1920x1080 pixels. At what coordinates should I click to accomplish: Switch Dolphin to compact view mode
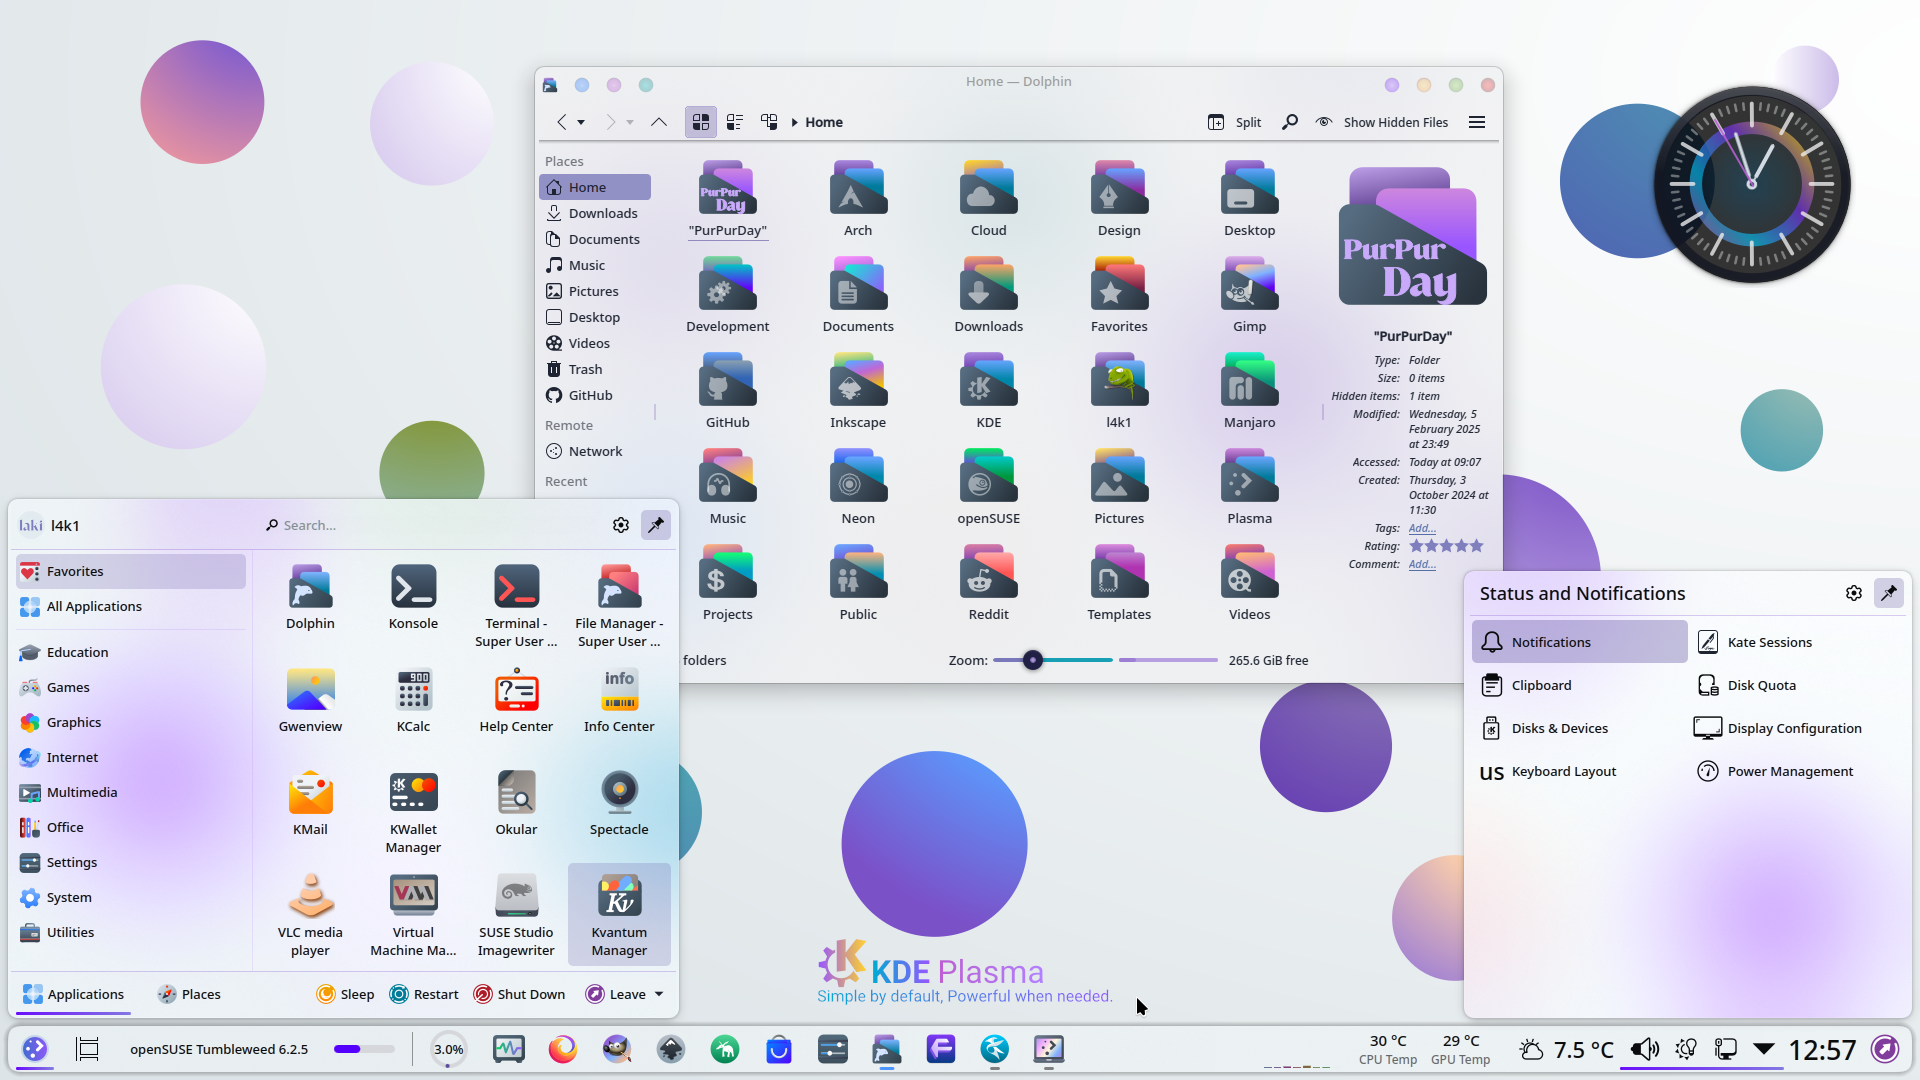coord(735,122)
